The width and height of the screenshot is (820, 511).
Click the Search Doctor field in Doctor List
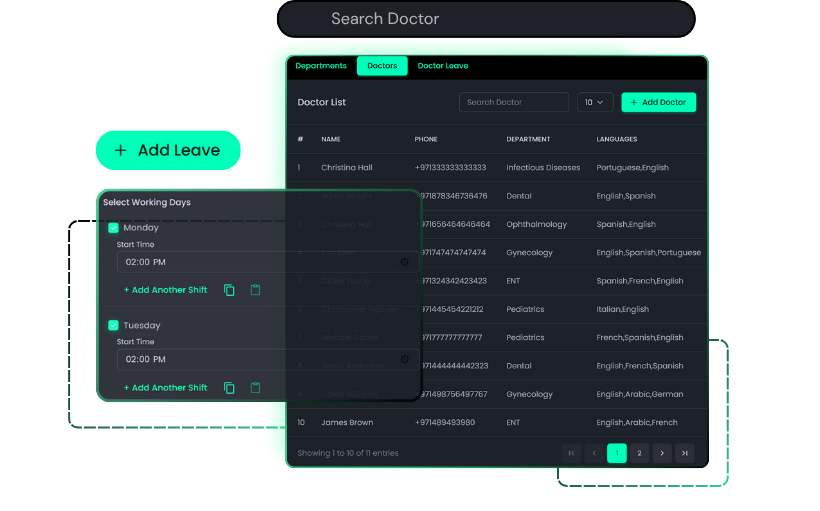514,102
